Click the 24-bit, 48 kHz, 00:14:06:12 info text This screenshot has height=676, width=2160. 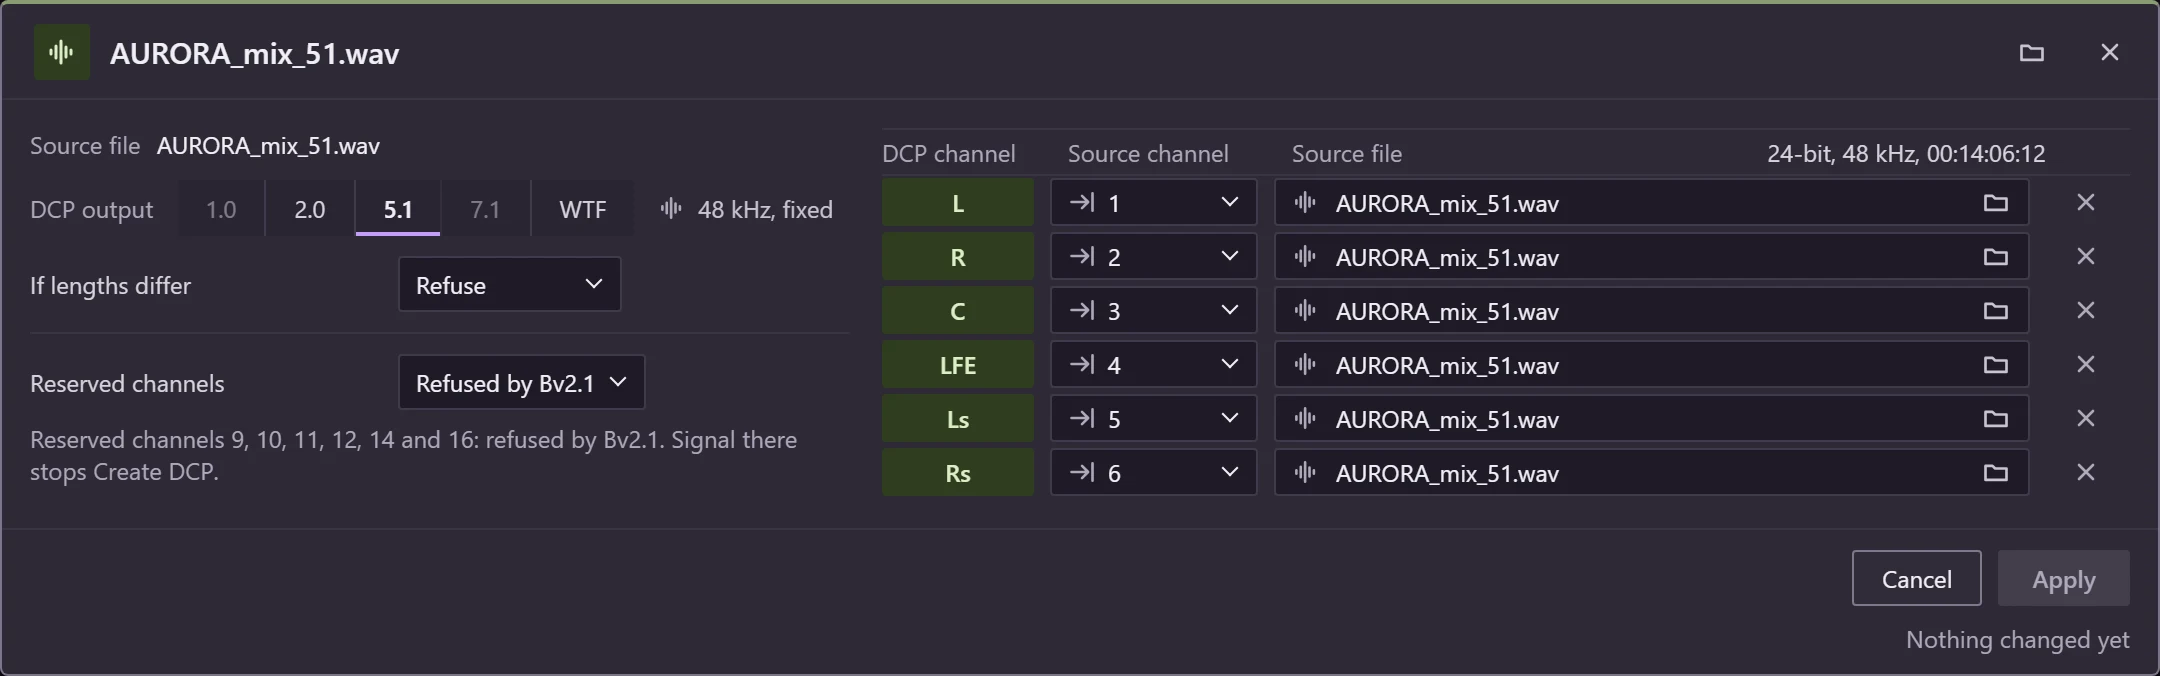click(1905, 153)
